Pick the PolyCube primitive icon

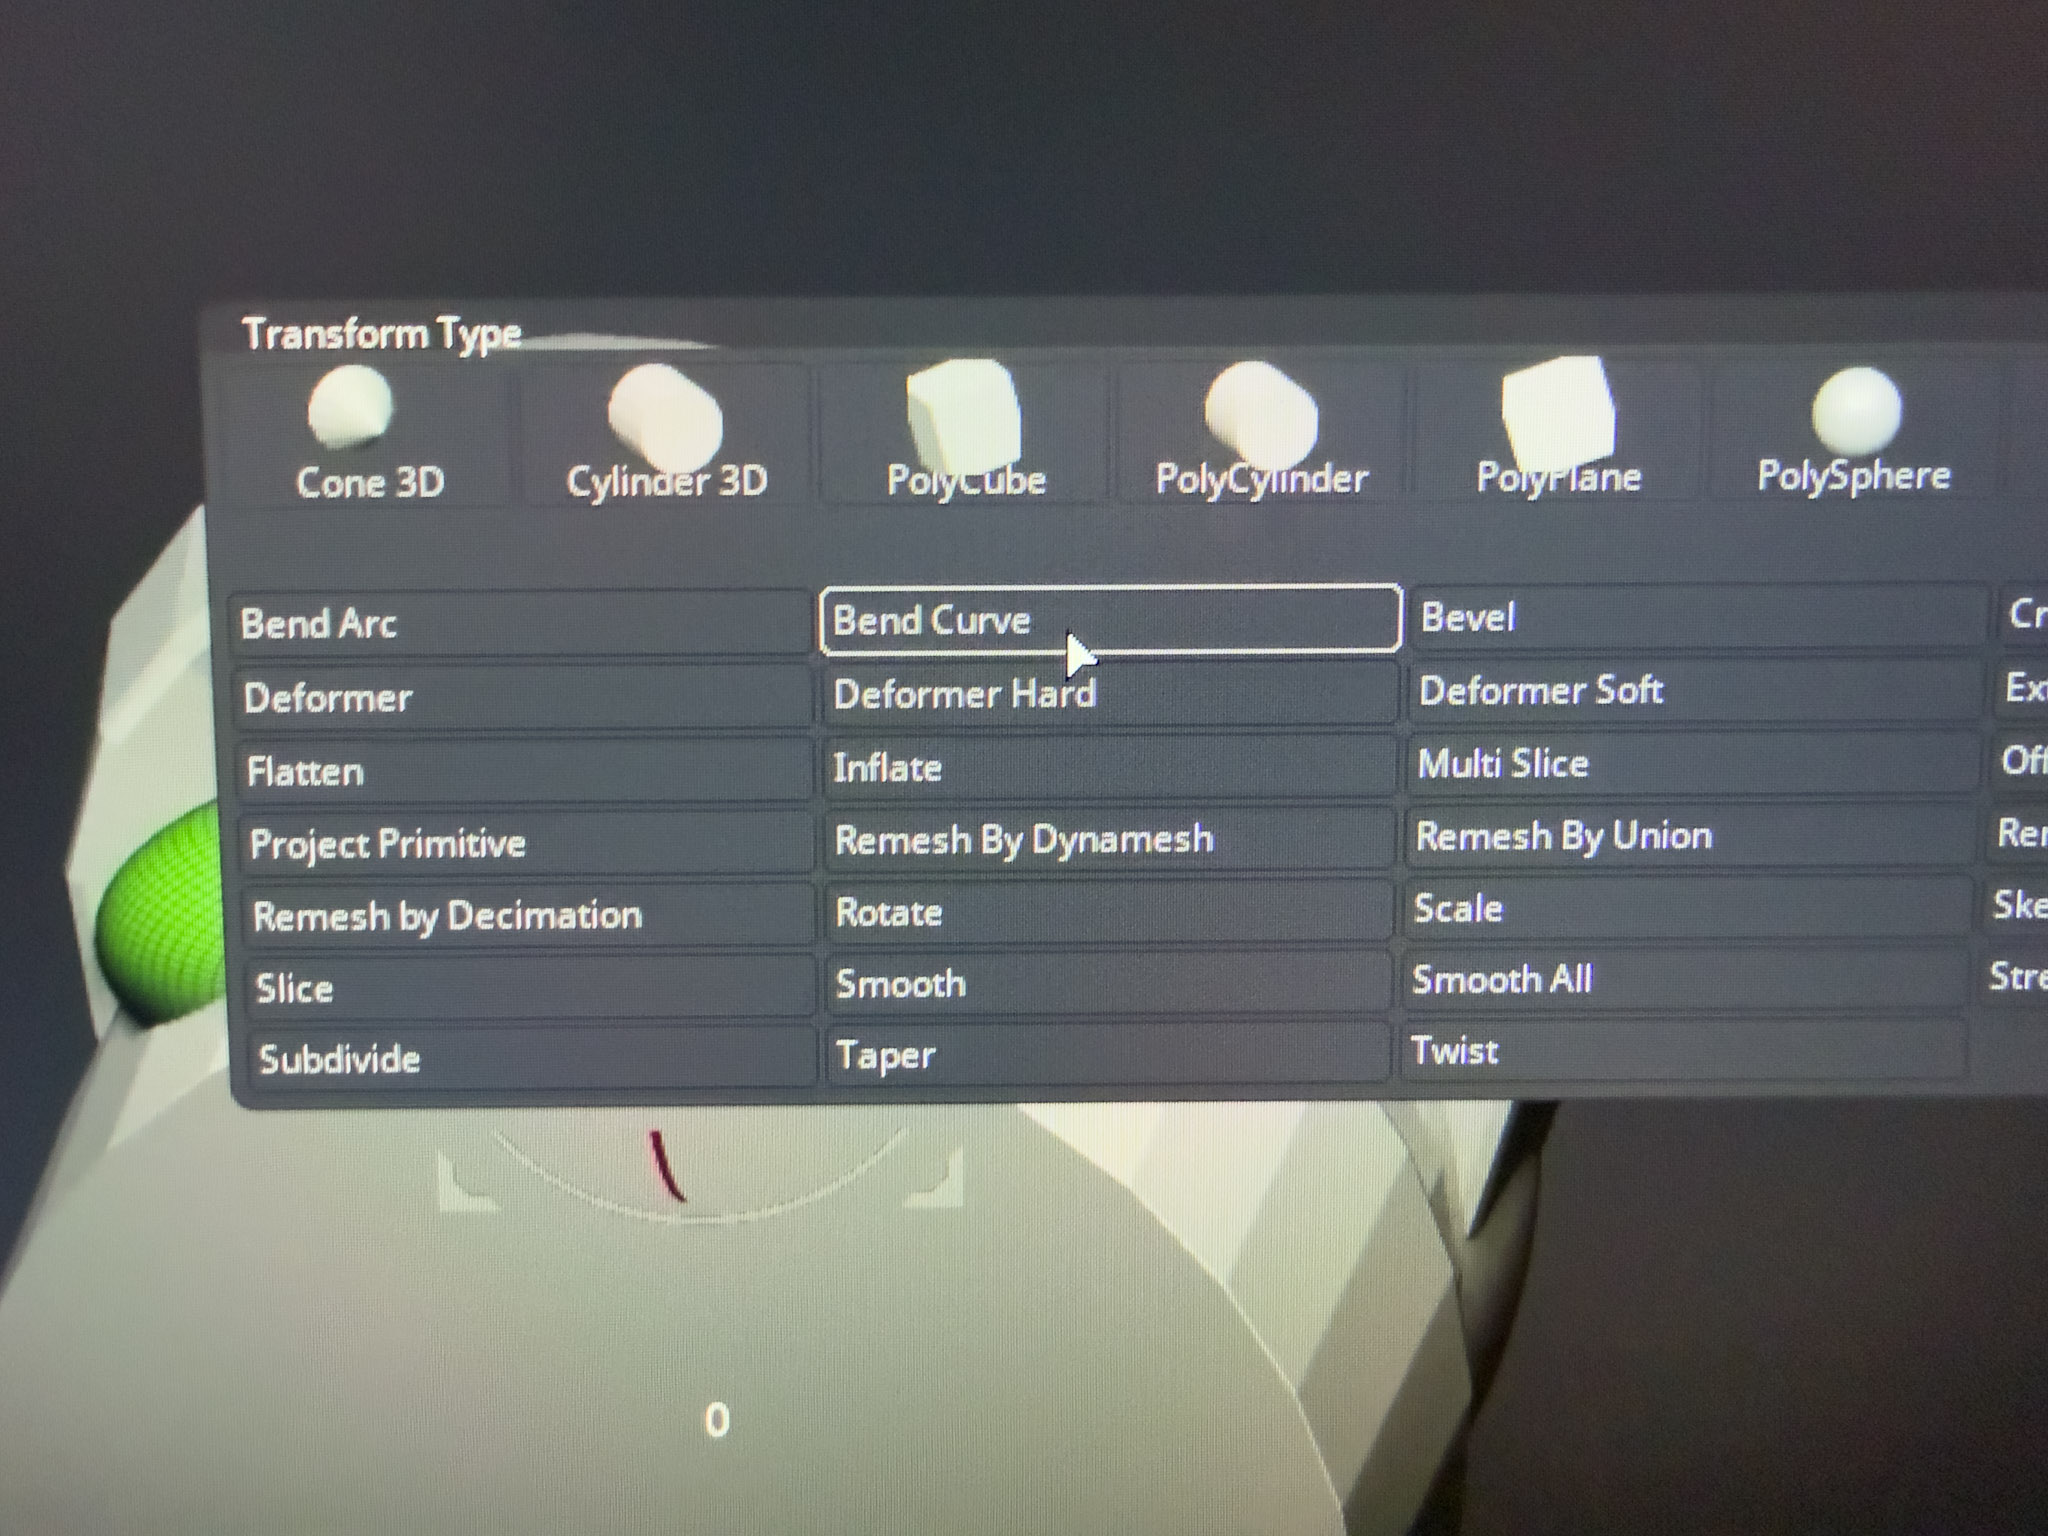pyautogui.click(x=965, y=415)
